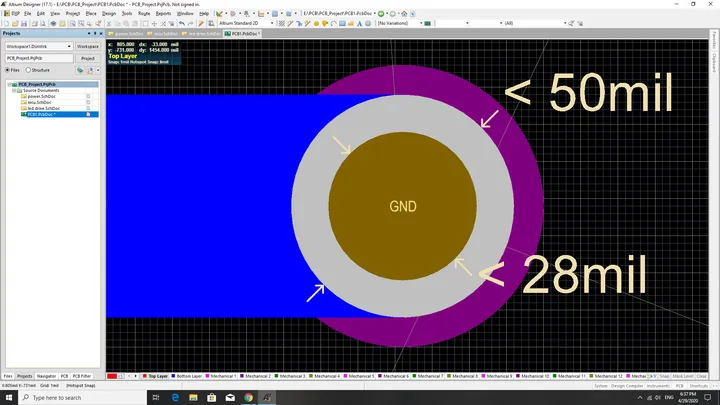This screenshot has height=405, width=720.
Task: Click the Save icon in toolbar
Action: tap(23, 23)
